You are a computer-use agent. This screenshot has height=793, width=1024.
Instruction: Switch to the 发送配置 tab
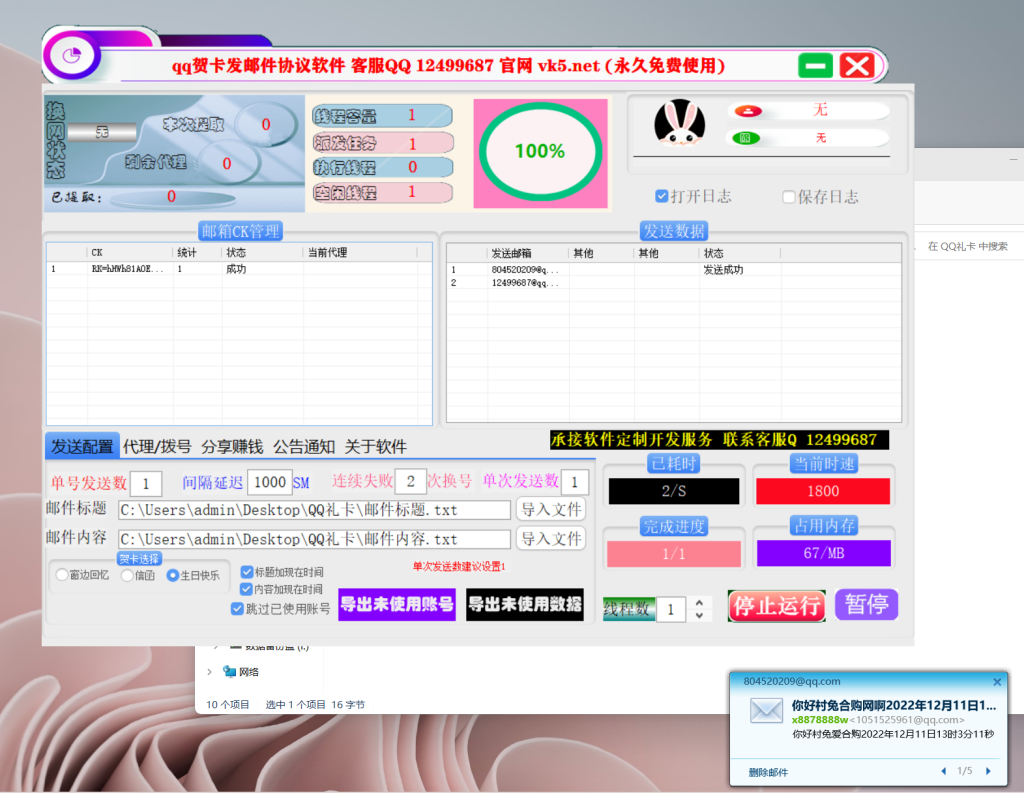click(82, 446)
